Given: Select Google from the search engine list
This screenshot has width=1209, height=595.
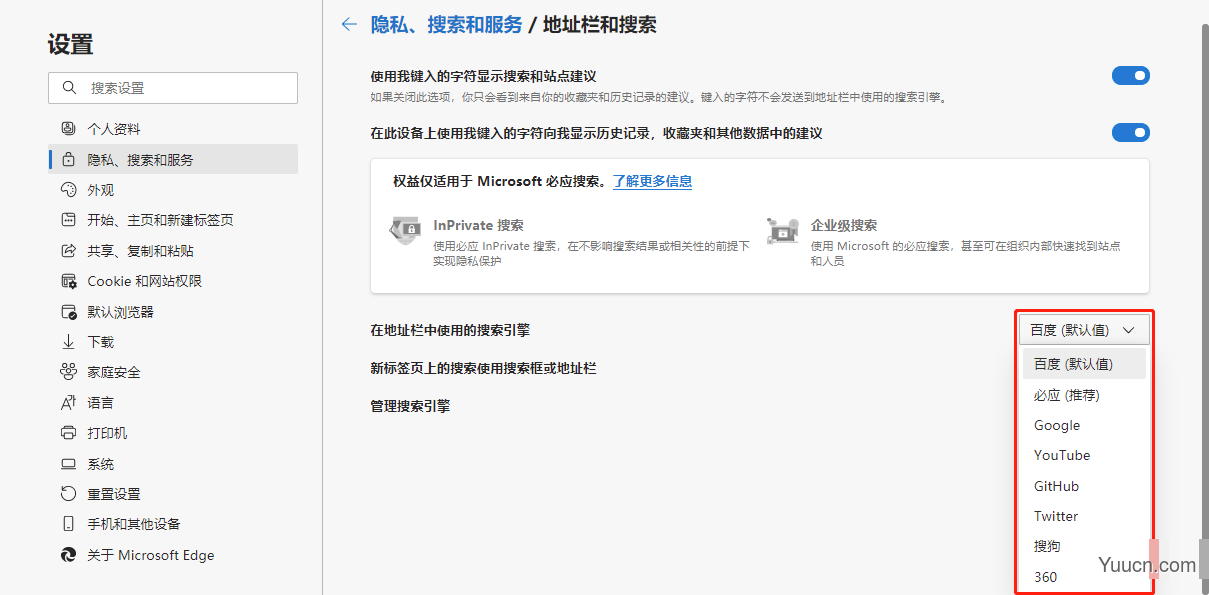Looking at the screenshot, I should point(1084,425).
